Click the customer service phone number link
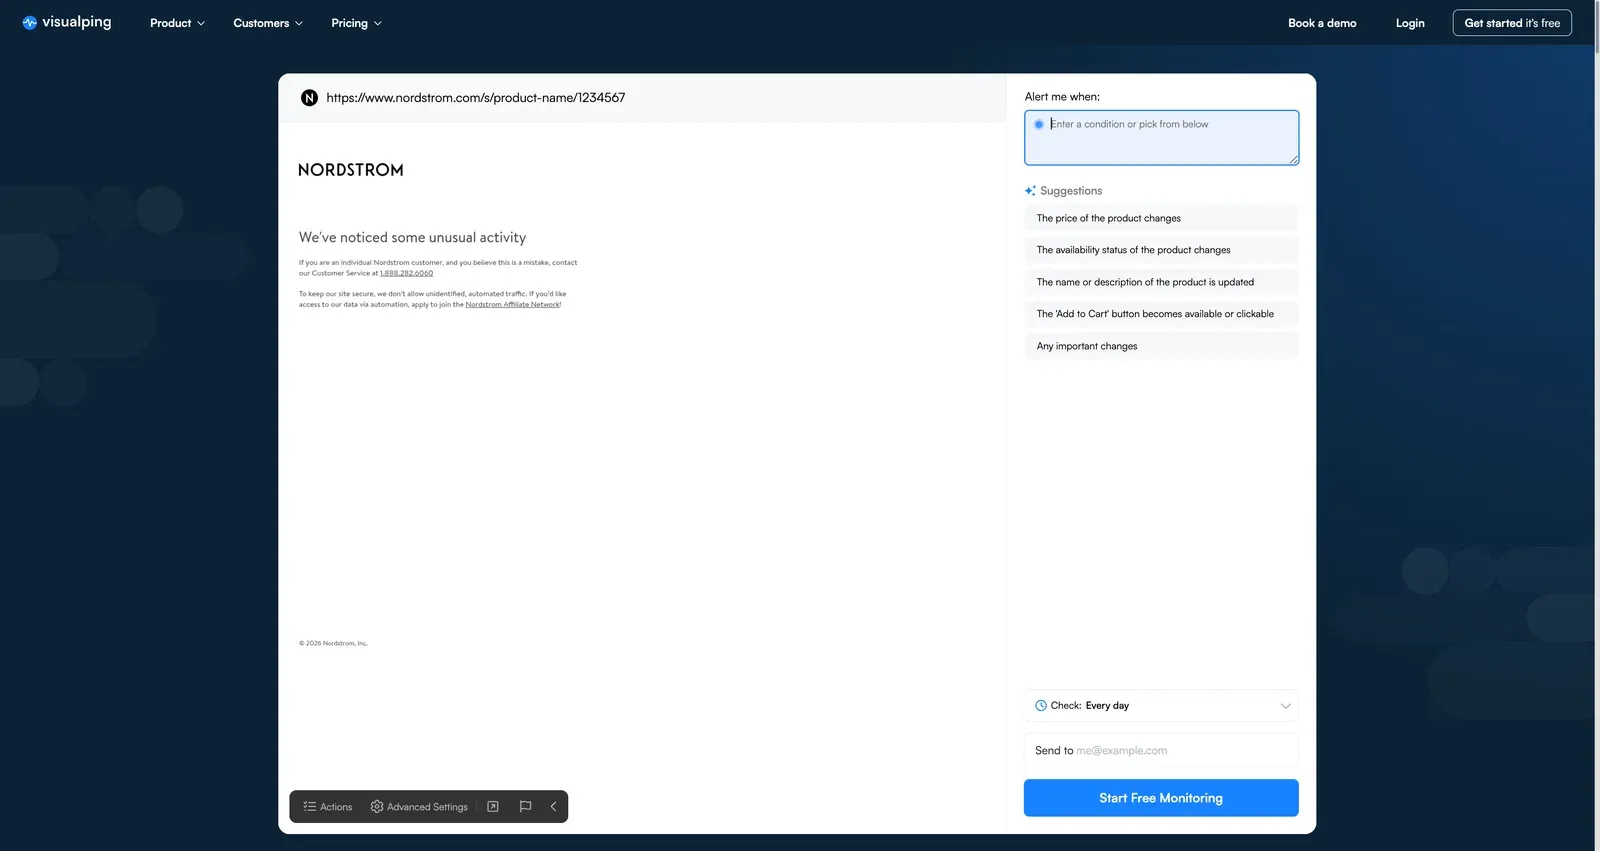Viewport: 1600px width, 851px height. (x=406, y=273)
